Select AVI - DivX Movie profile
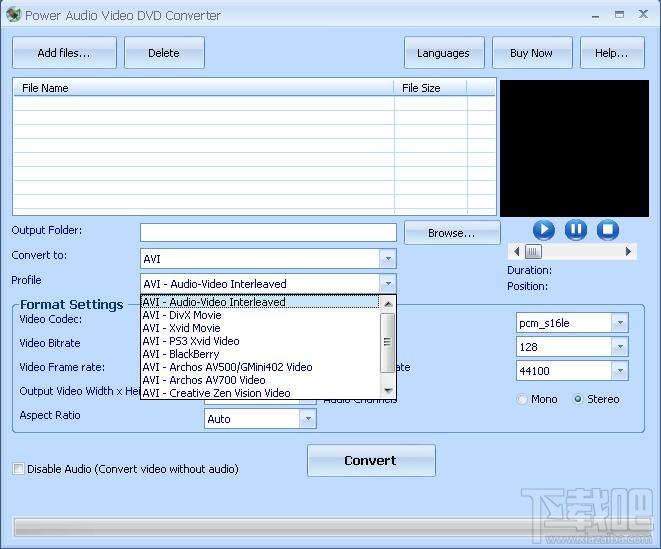Viewport: 661px width, 549px height. tap(260, 315)
